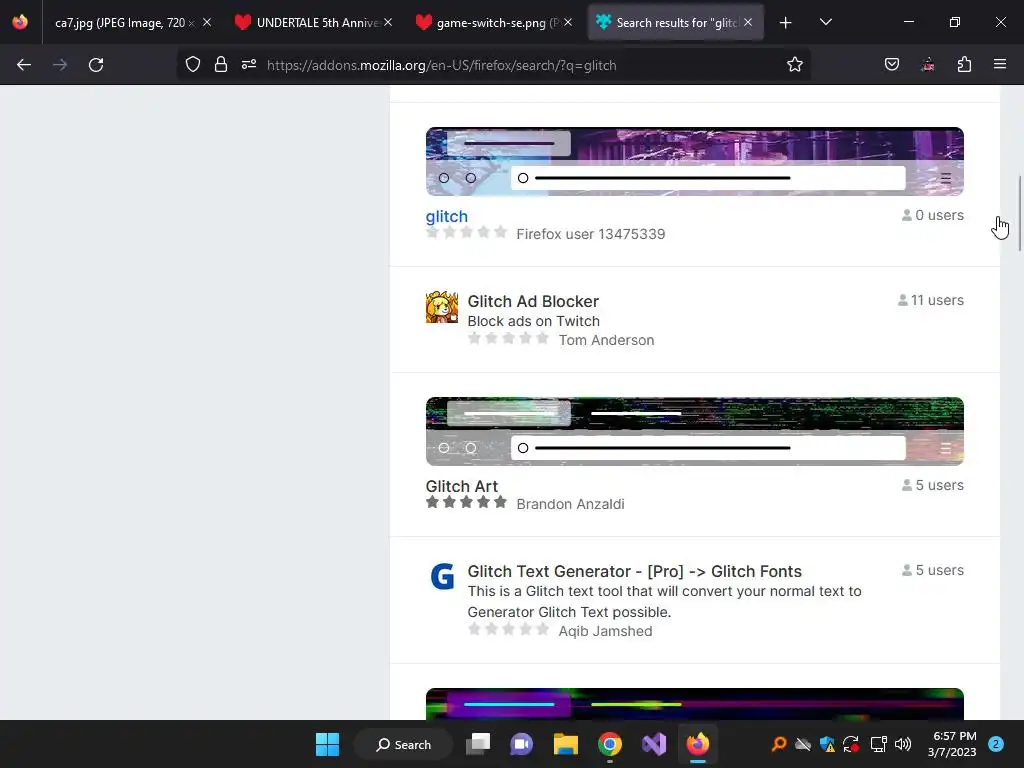The image size is (1024, 768).
Task: Click the 11 users count
Action: pos(931,300)
